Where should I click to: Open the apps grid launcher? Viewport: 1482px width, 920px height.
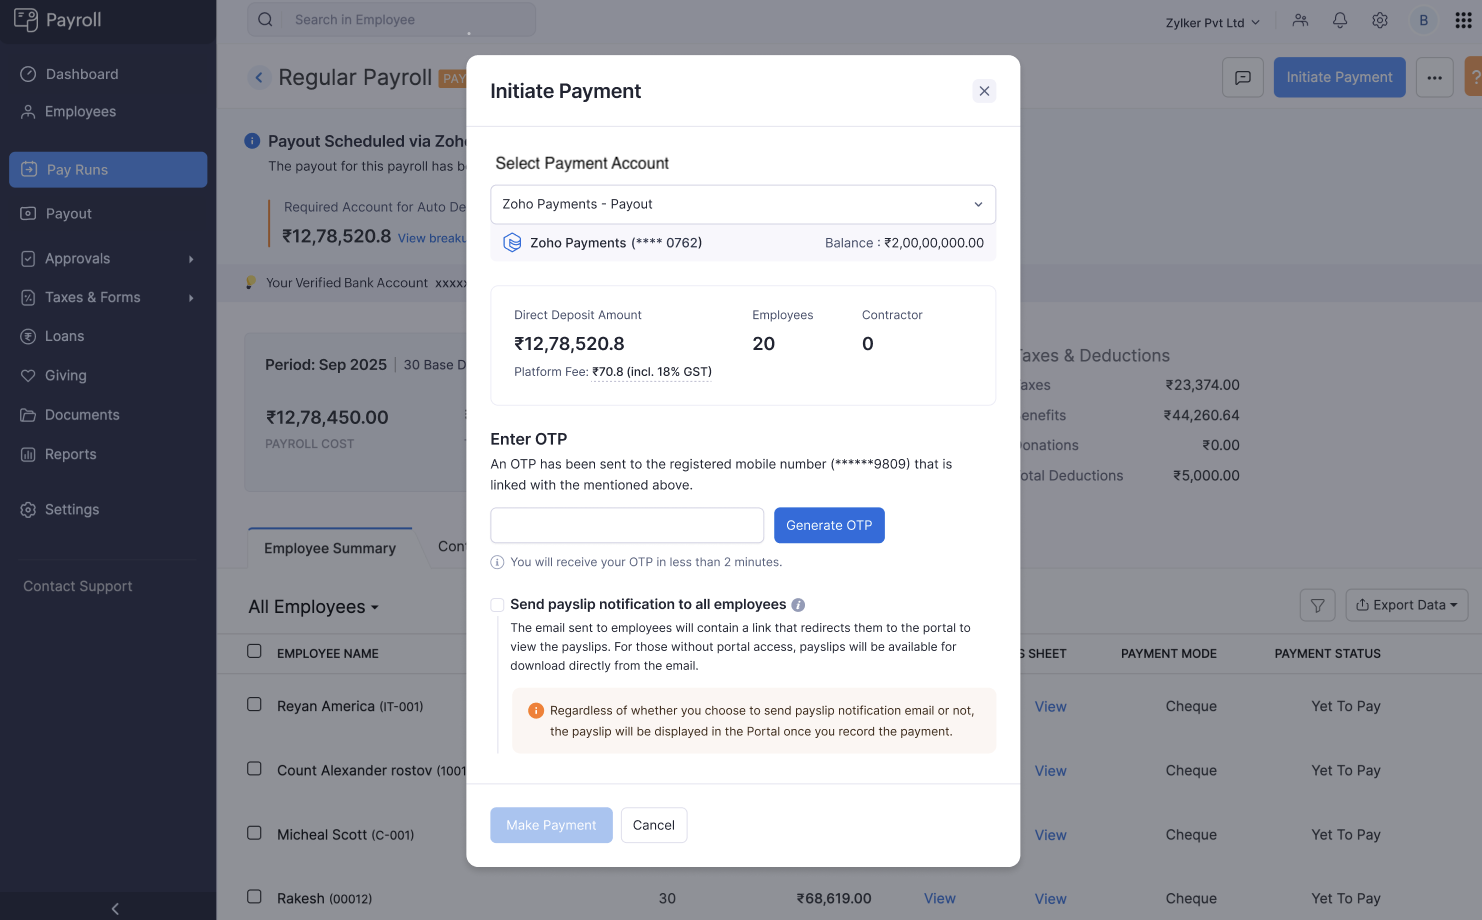tap(1463, 20)
